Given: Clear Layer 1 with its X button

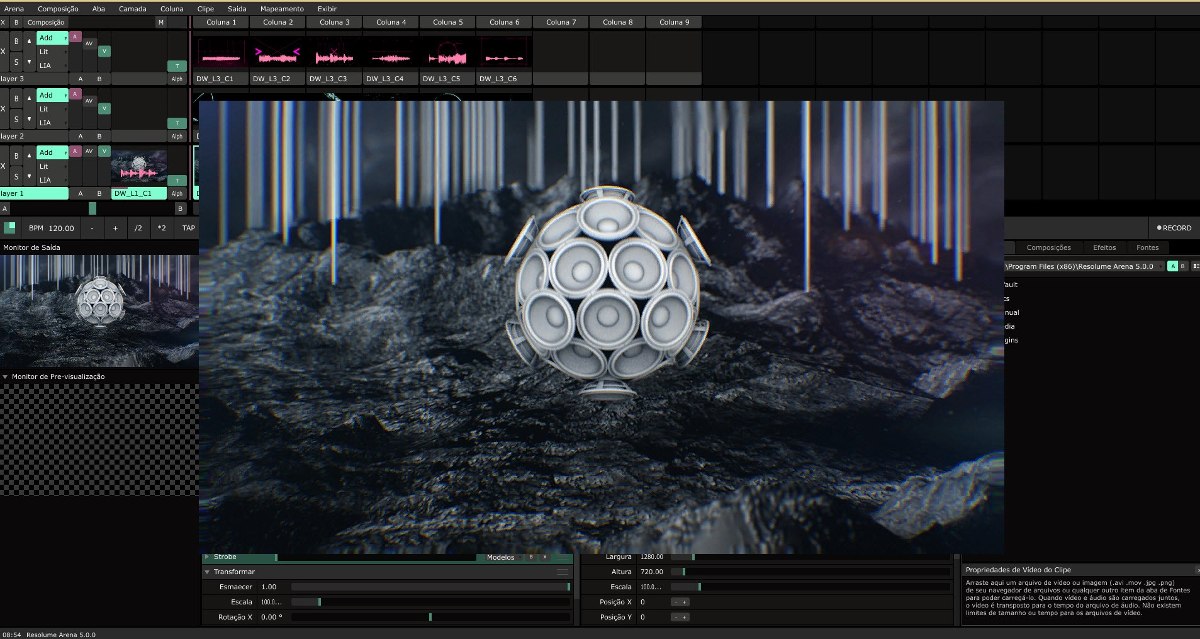Looking at the screenshot, I should [3, 164].
